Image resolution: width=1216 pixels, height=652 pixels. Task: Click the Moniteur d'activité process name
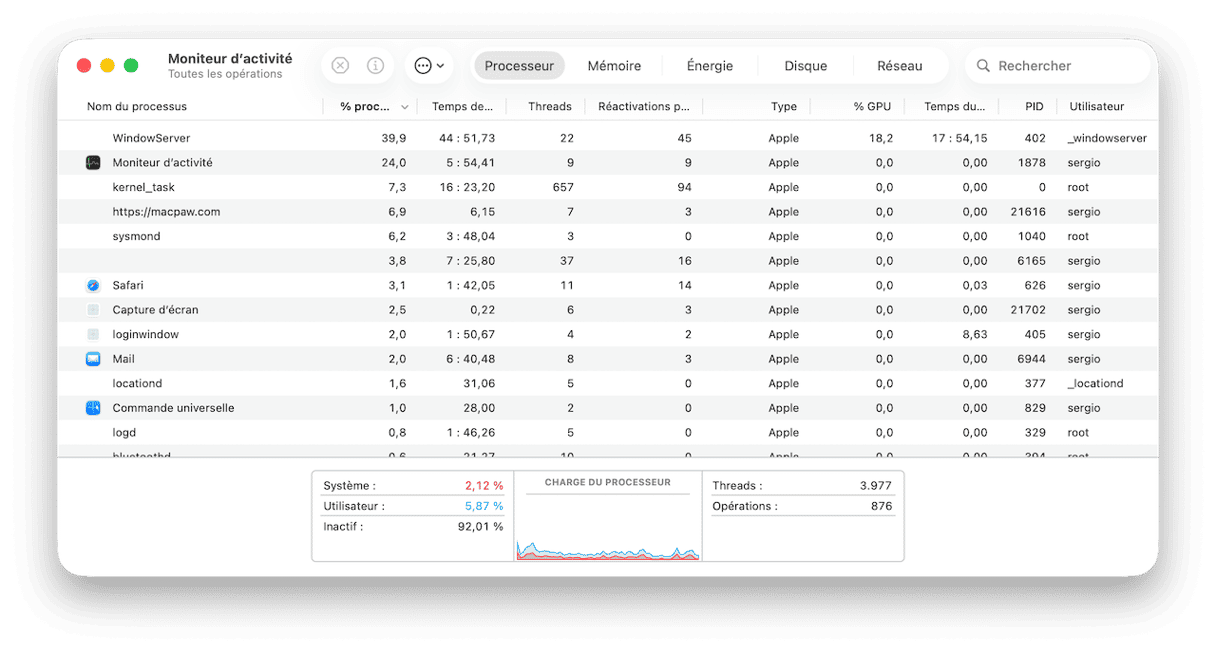point(162,162)
